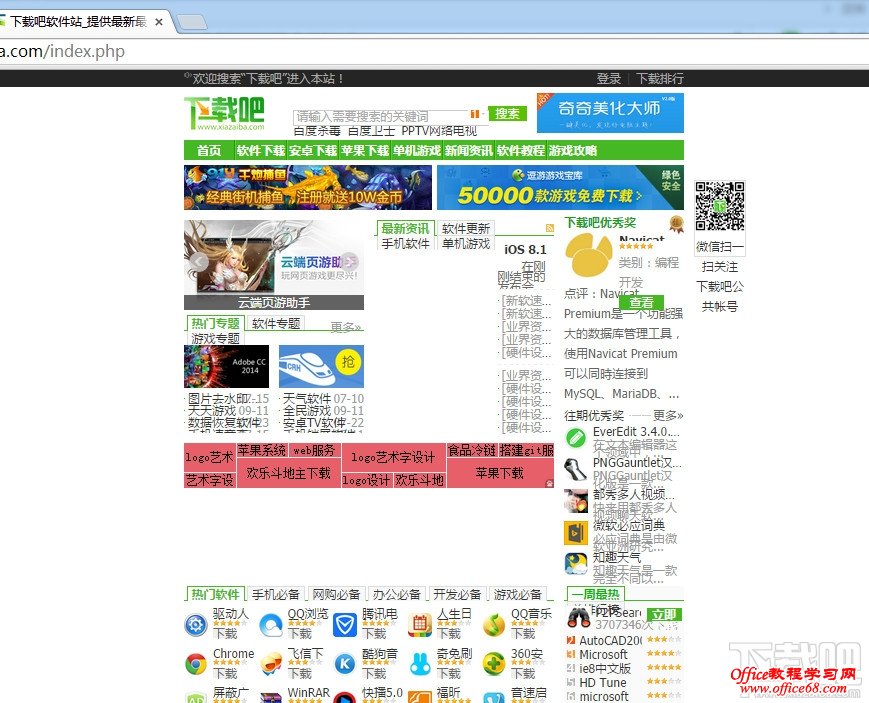Go to next slide in banner carousel
Viewport: 869px width, 703px height.
(x=350, y=262)
